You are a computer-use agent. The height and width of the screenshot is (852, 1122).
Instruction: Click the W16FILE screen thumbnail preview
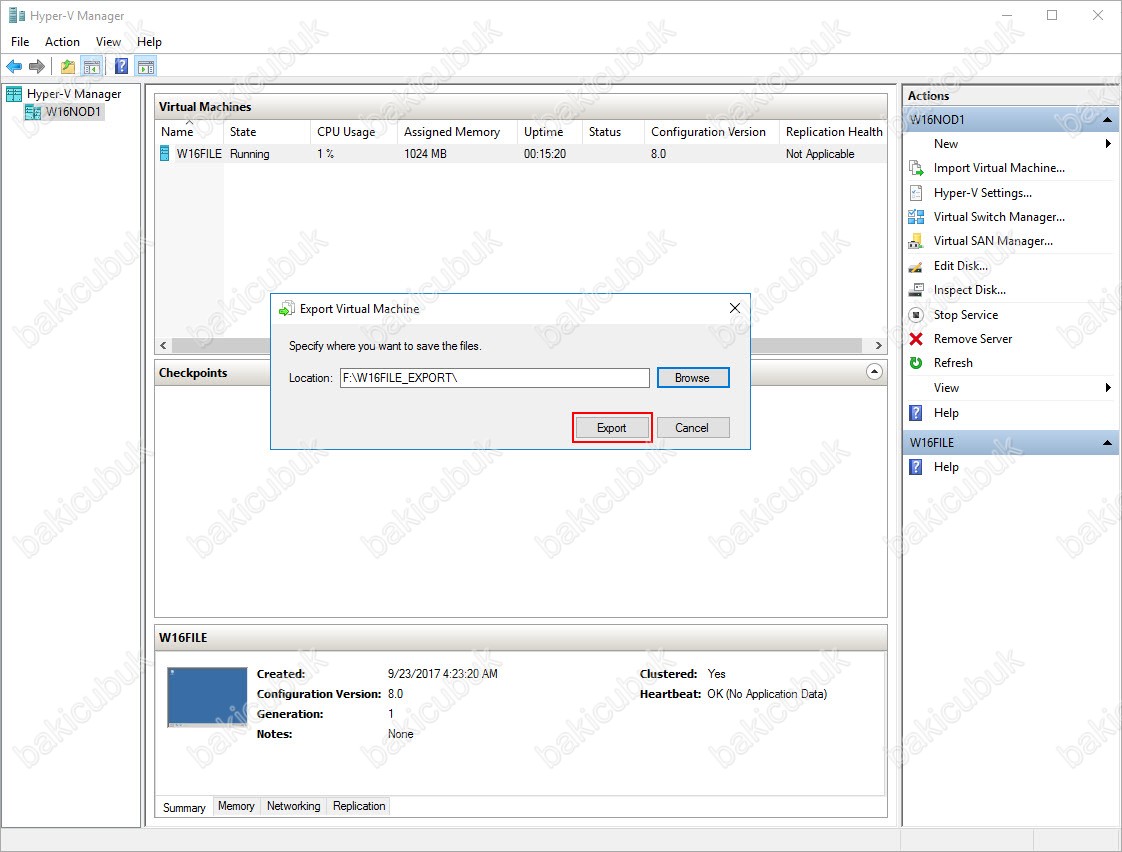[x=208, y=697]
